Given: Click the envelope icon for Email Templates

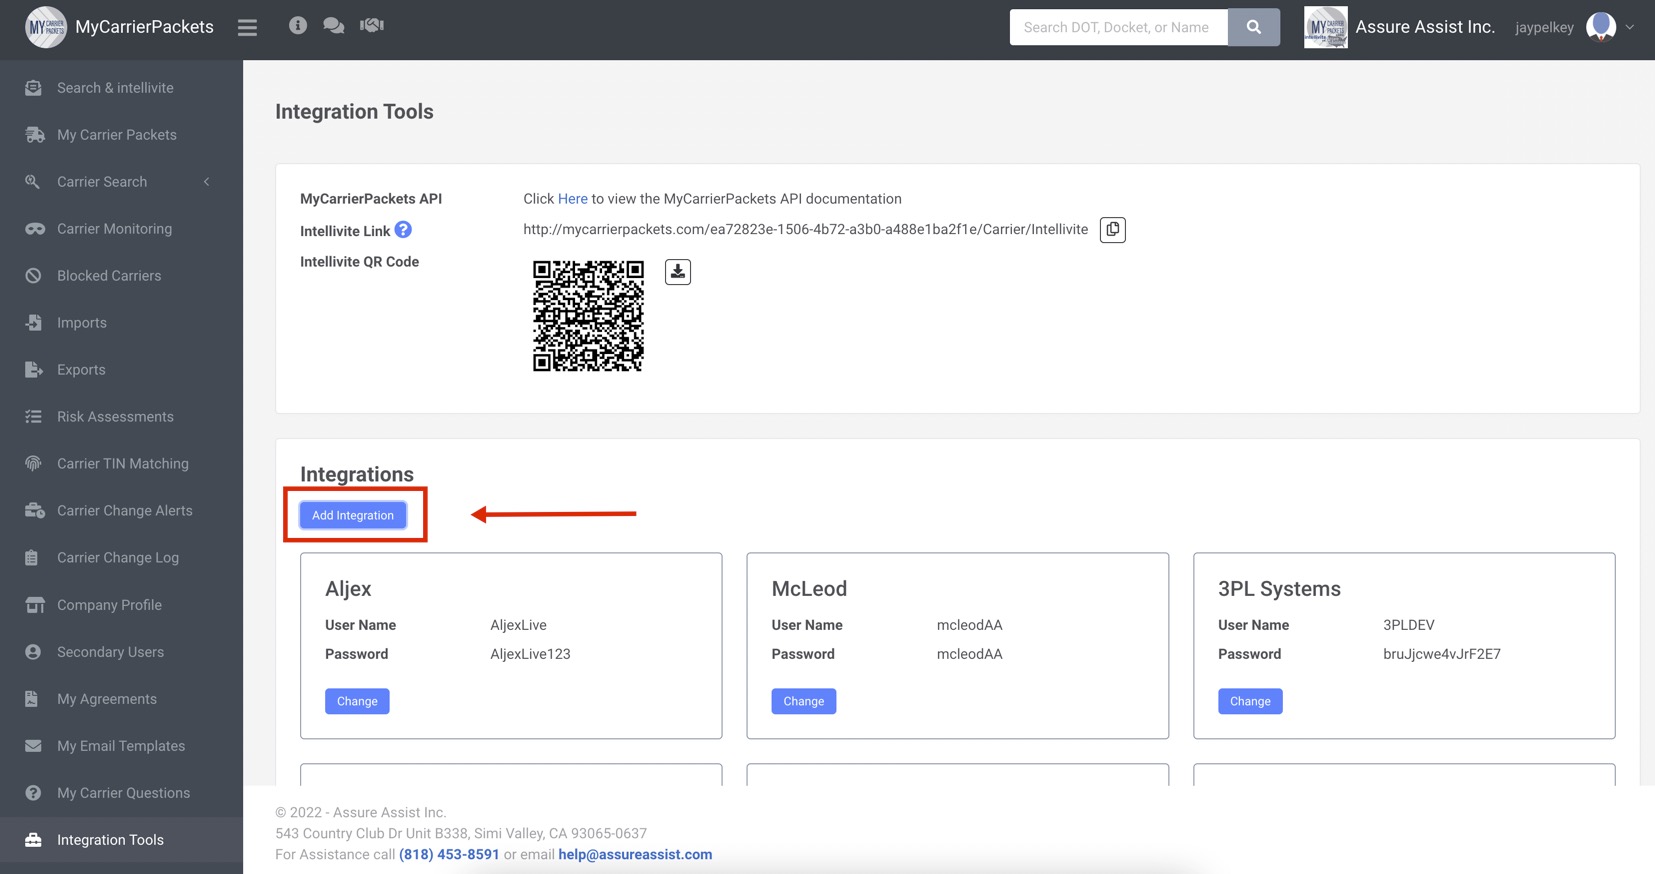Looking at the screenshot, I should click(x=33, y=746).
